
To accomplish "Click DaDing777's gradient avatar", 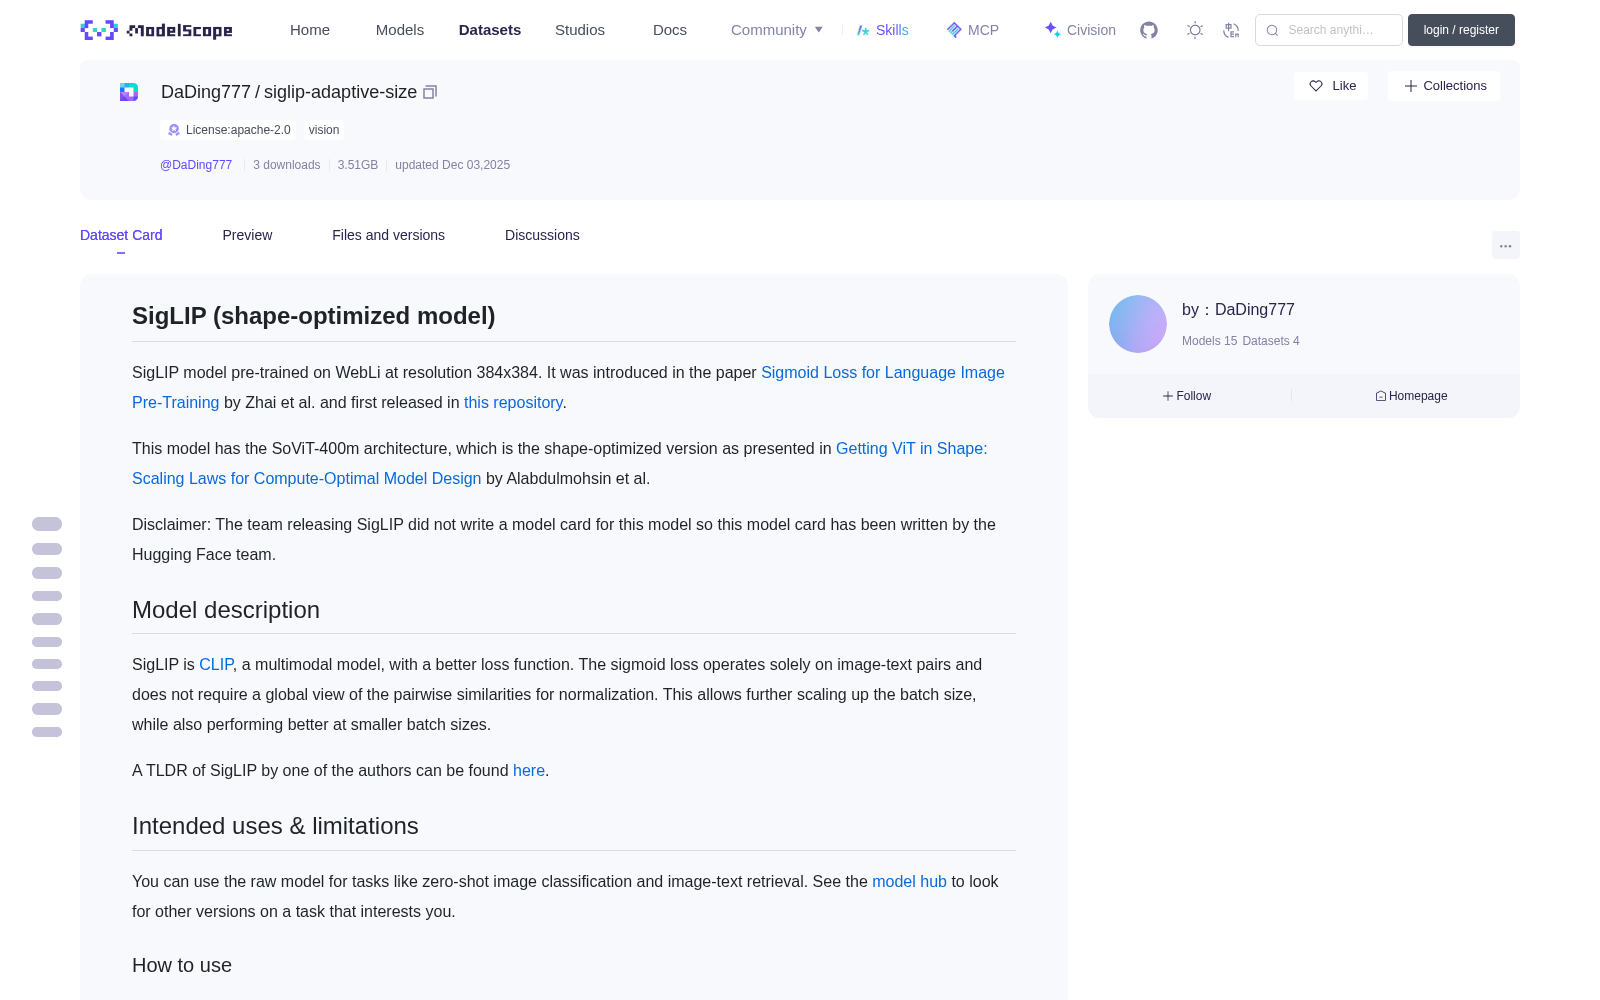I will click(1138, 324).
